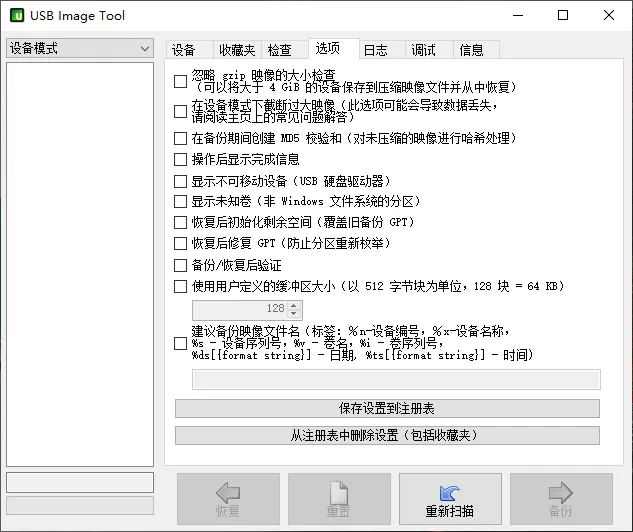Click the buffer size field showing 128
Screen dimensions: 633x532
[x=241, y=310]
